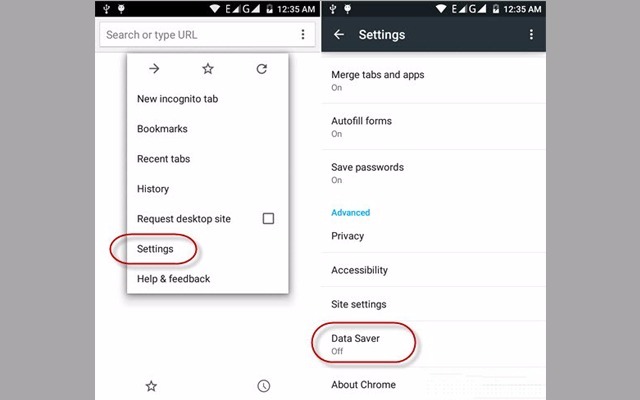The width and height of the screenshot is (640, 400).
Task: Toggle Merge tabs and apps setting
Action: 433,80
